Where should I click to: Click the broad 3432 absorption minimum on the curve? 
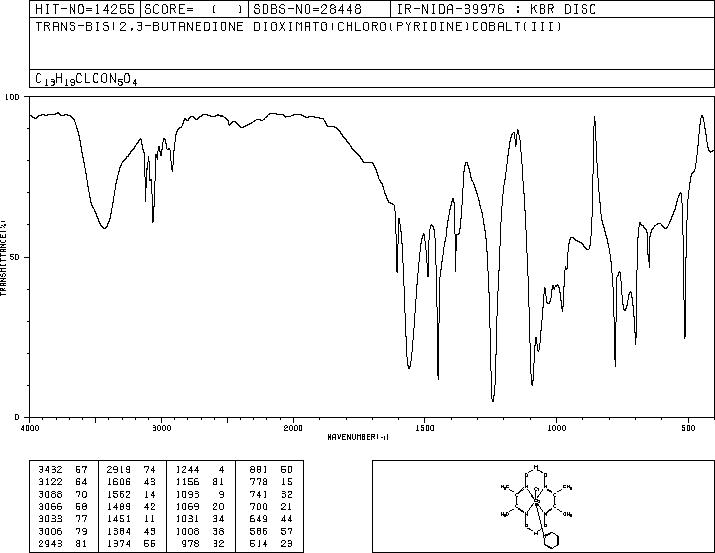[104, 228]
